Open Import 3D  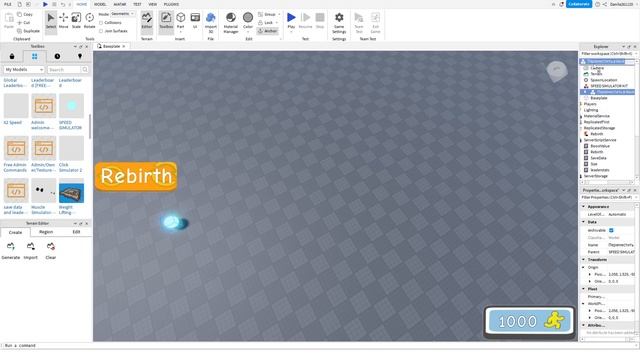tap(211, 22)
